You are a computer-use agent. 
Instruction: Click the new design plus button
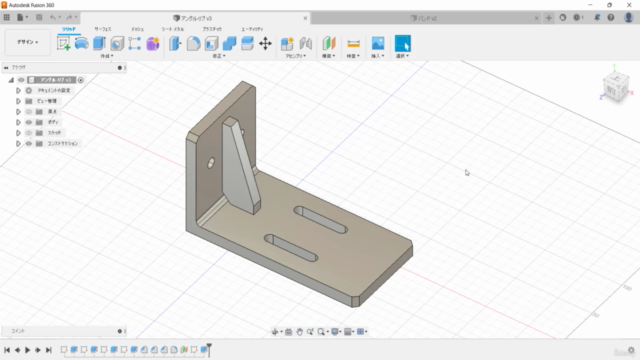(549, 18)
